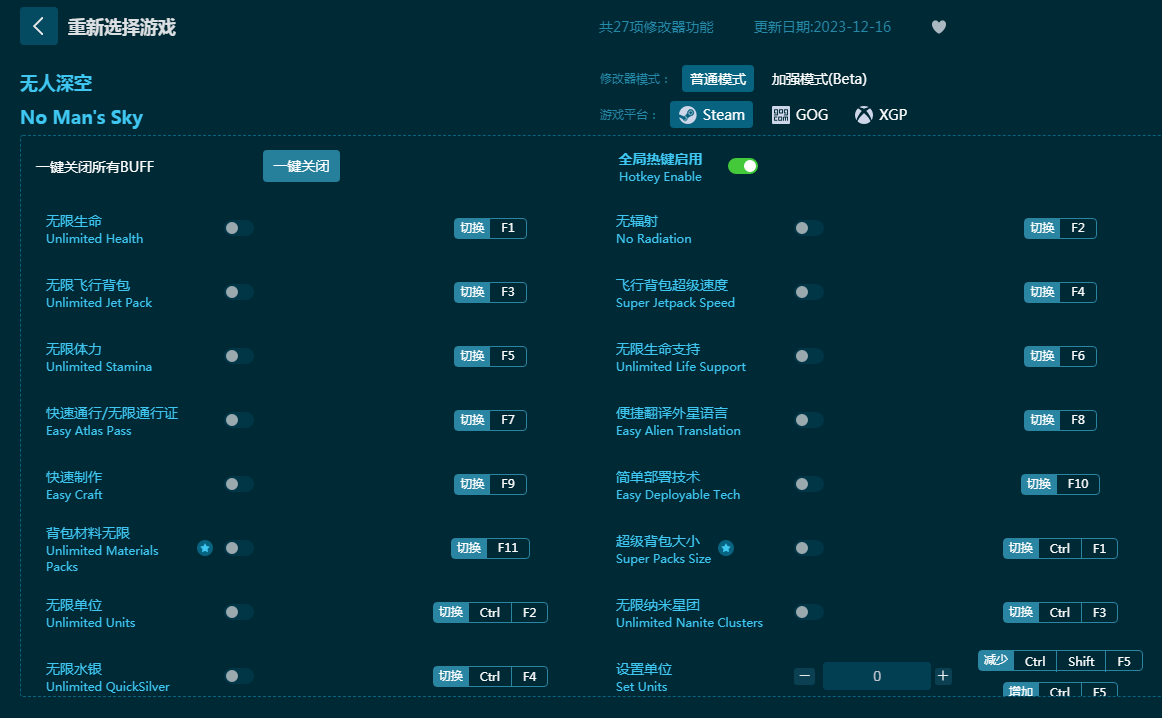Click the F8 hotkey for Easy Alien Translation
Screen dimensions: 1162x718
pyautogui.click(x=1060, y=420)
